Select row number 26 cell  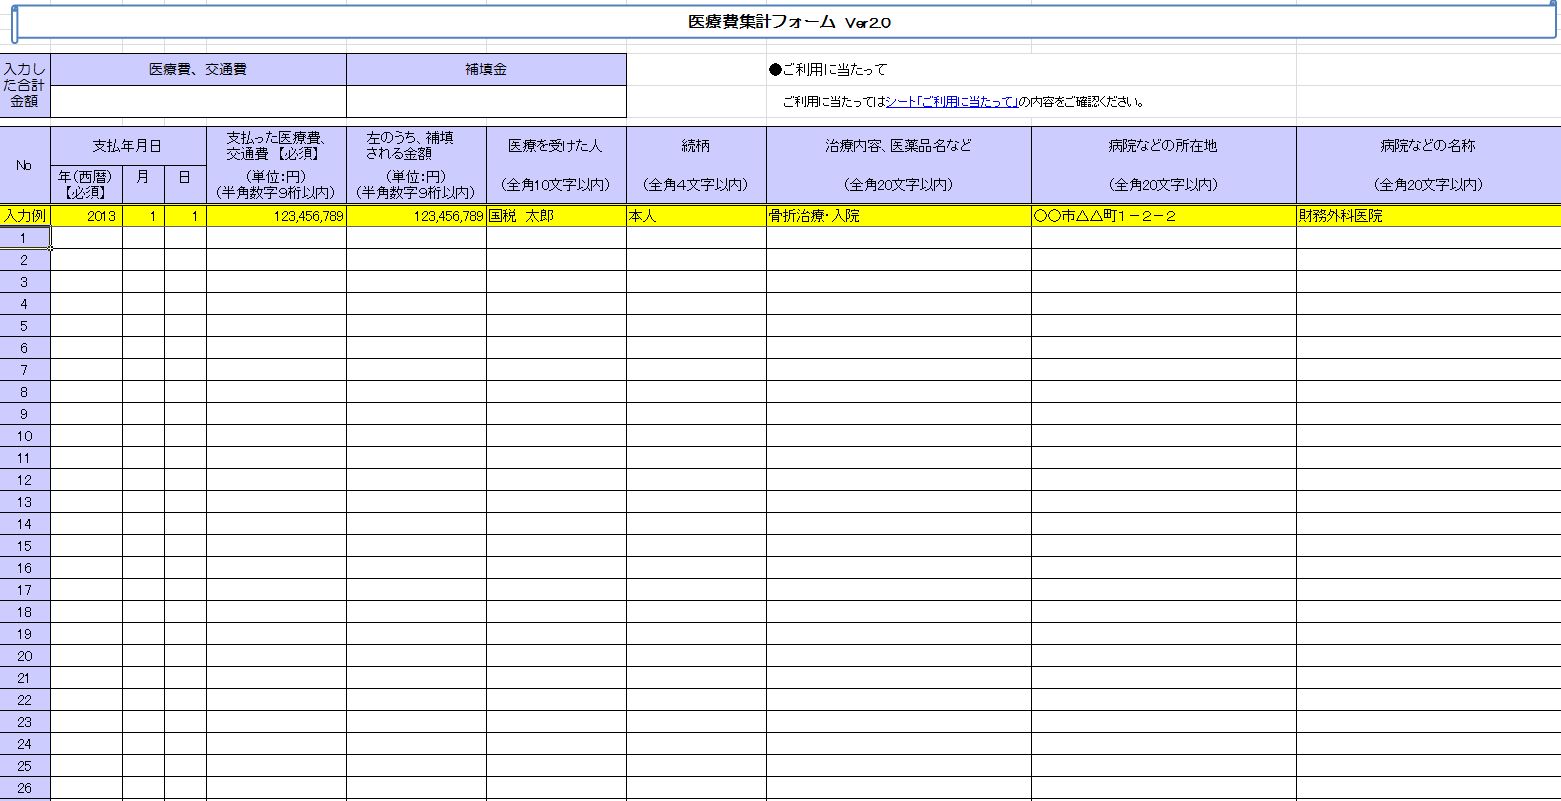25,787
